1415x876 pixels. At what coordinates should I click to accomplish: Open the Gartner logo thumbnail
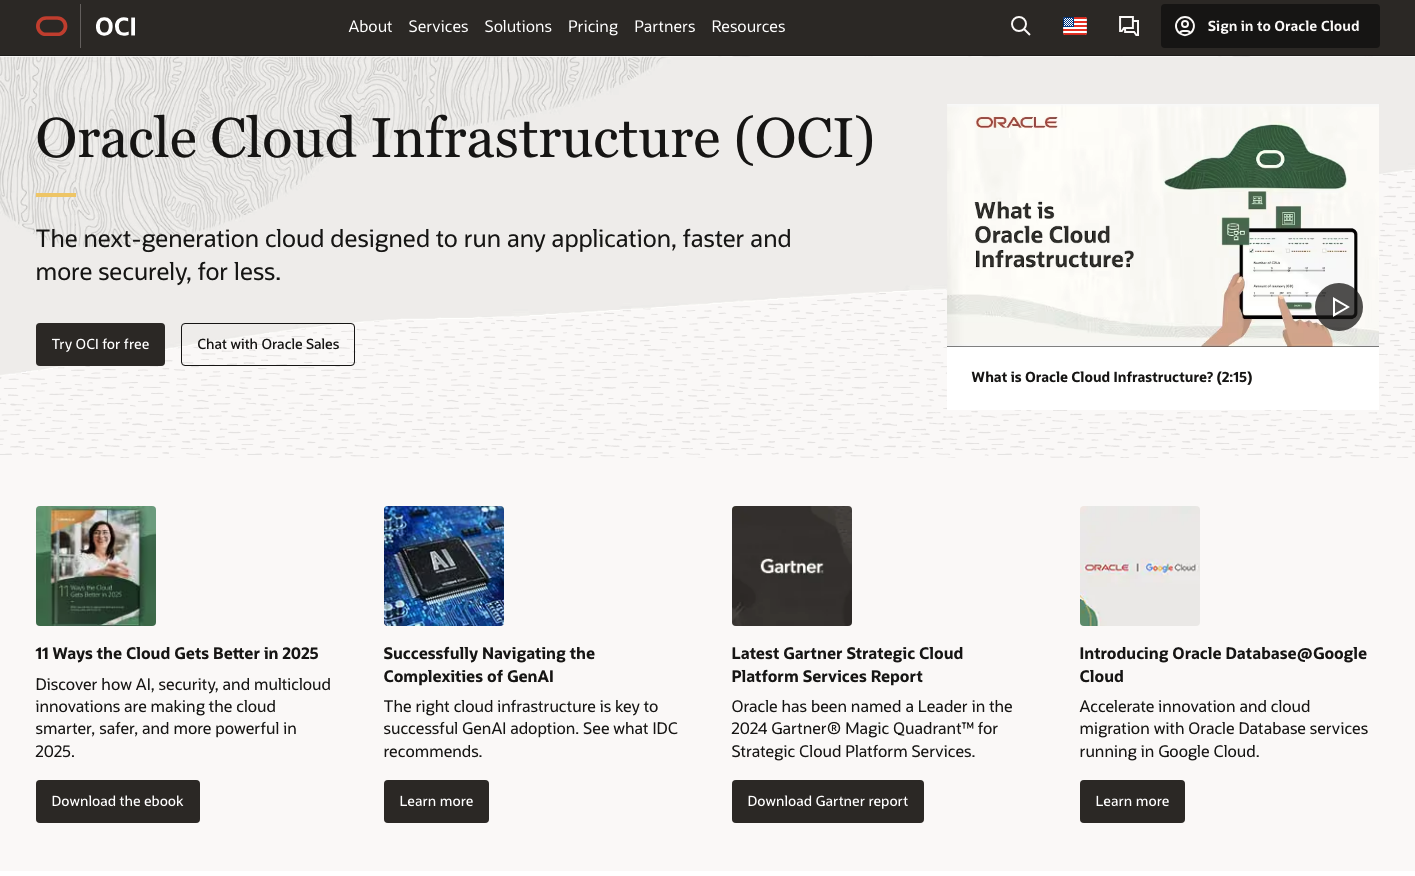792,566
